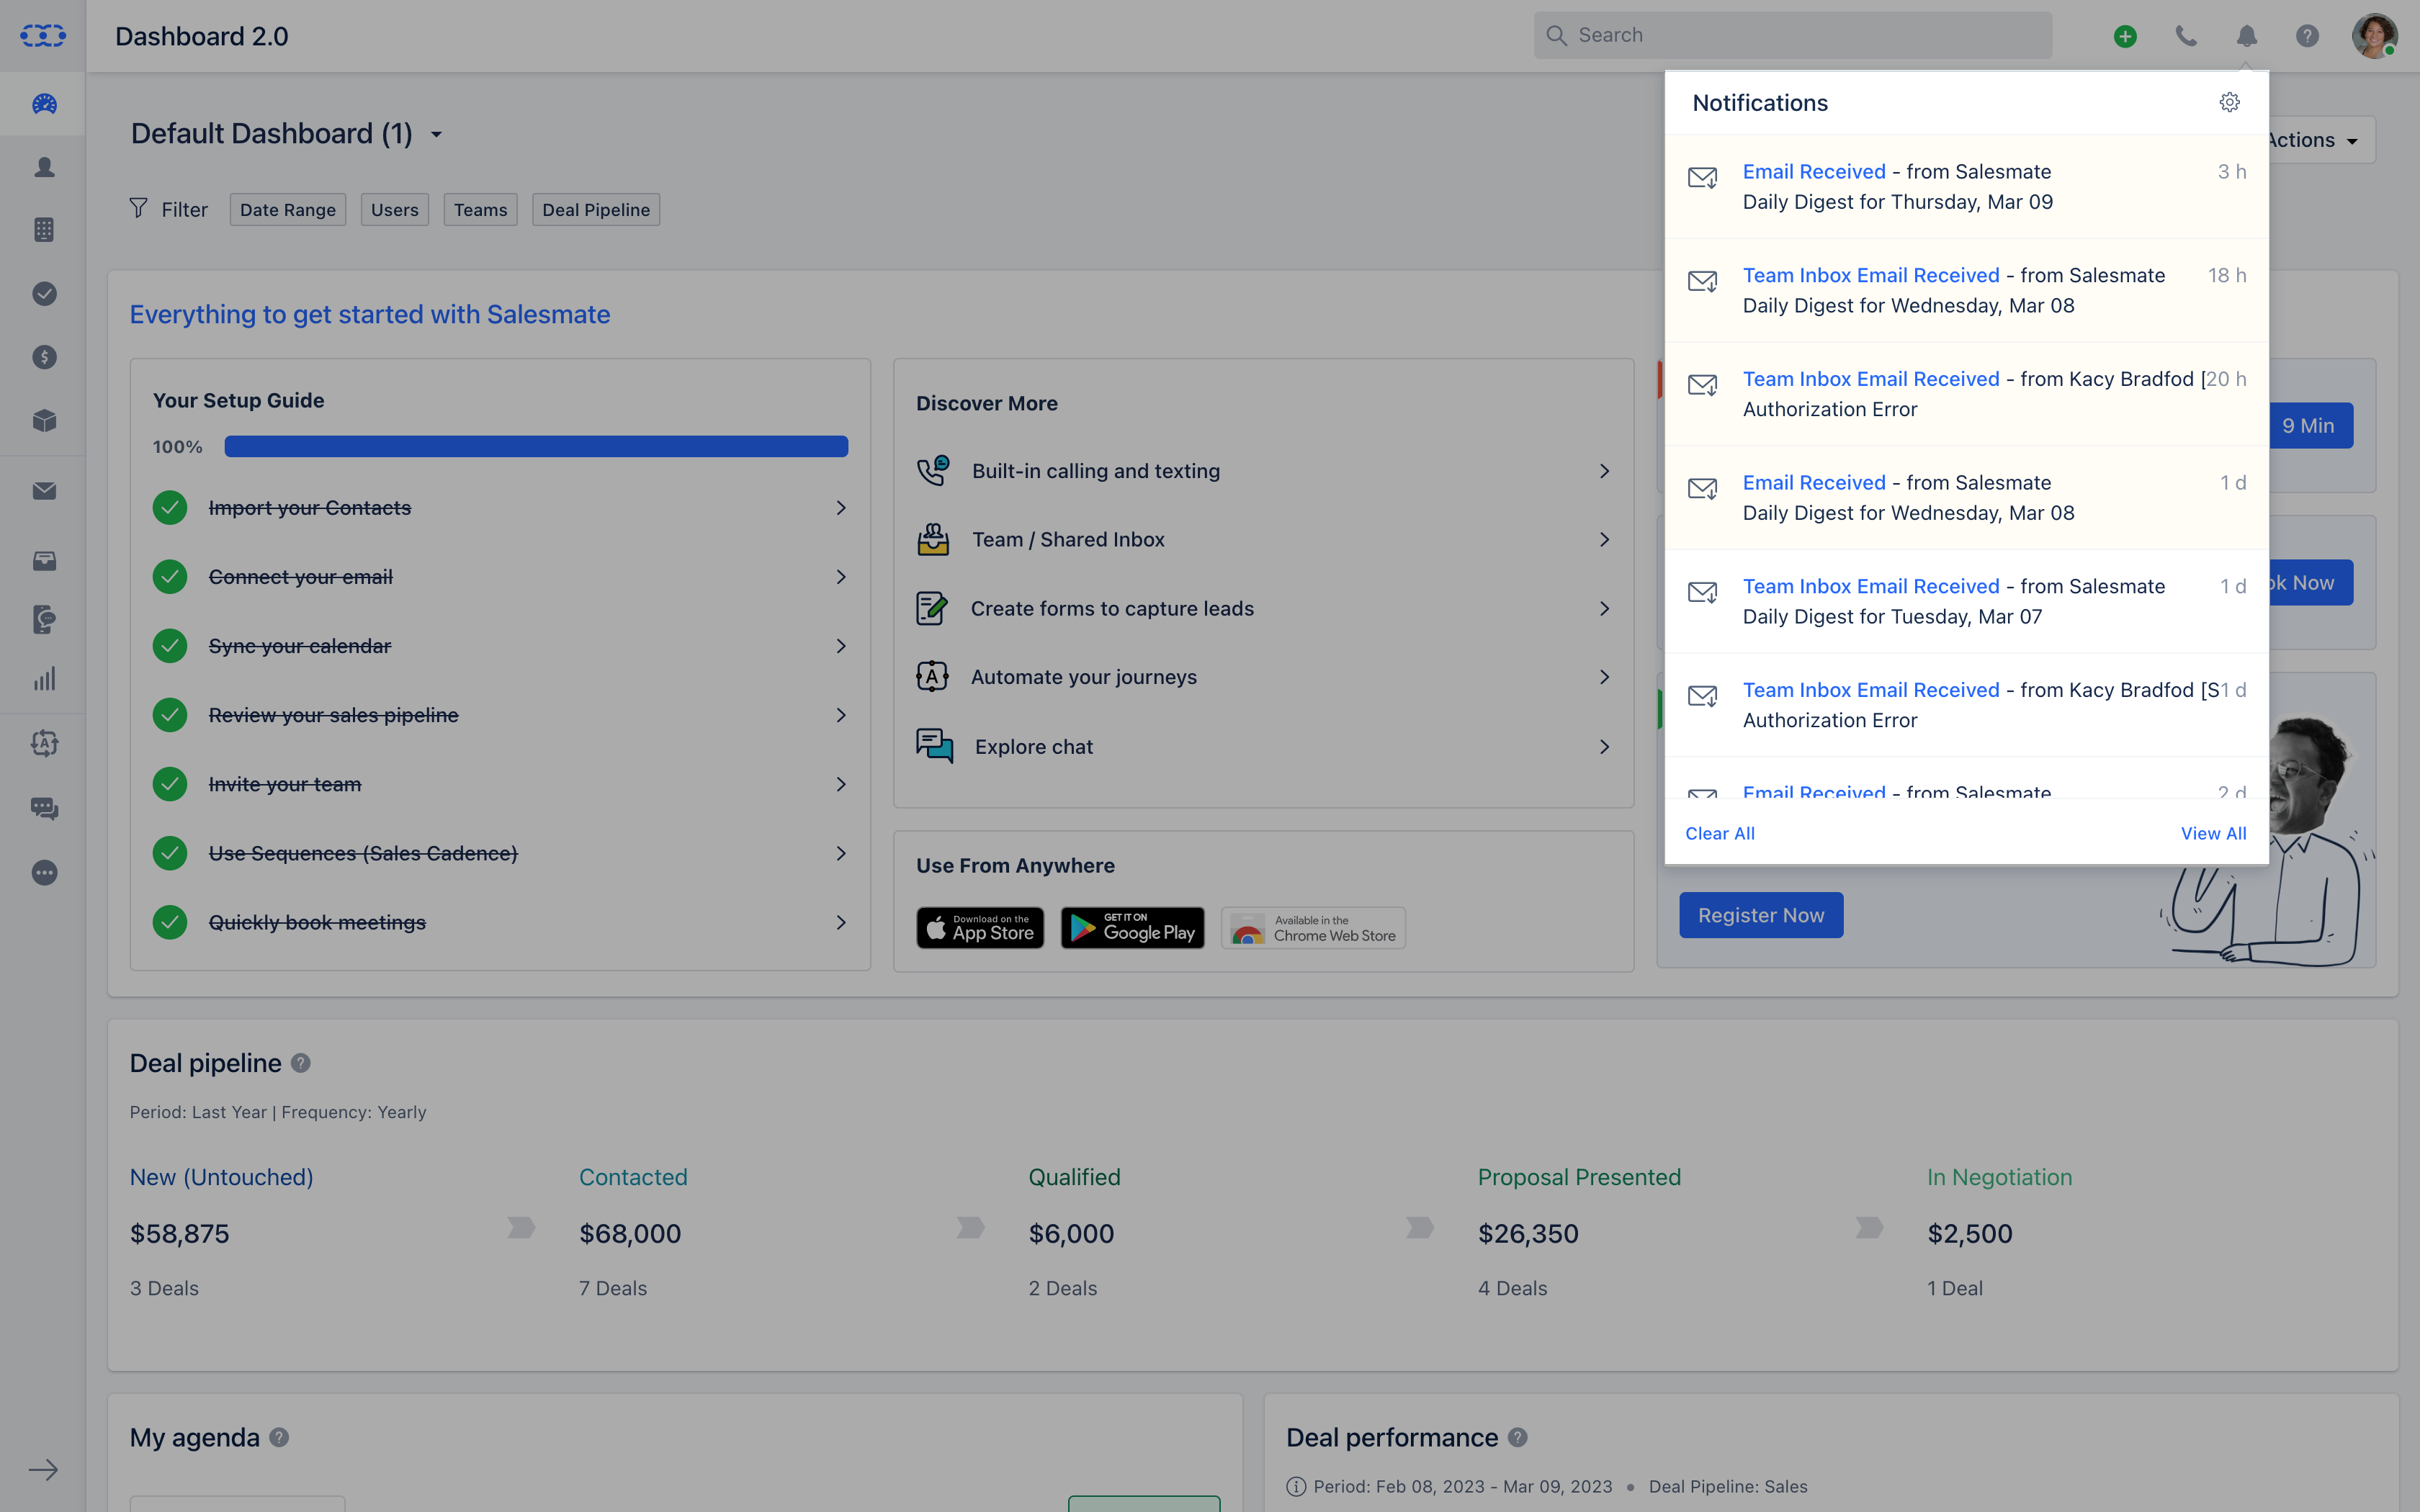Open the Users filter
Image resolution: width=2420 pixels, height=1512 pixels.
tap(395, 210)
